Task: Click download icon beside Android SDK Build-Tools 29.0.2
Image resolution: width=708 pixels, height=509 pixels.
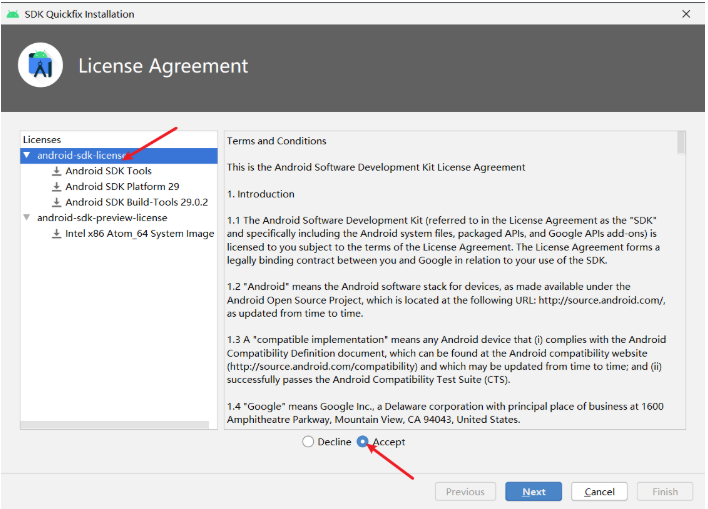Action: 56,202
